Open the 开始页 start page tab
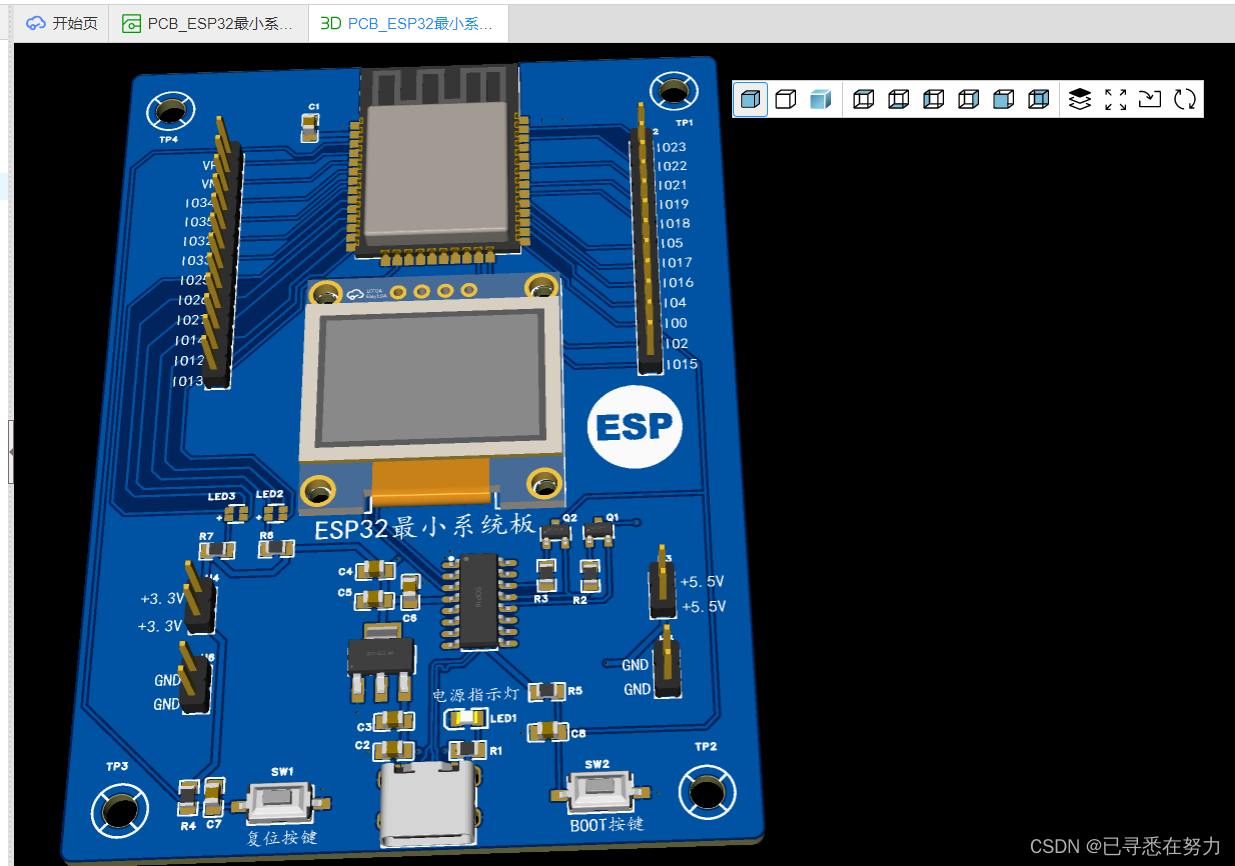Screen dimensions: 1235x866 tap(62, 23)
